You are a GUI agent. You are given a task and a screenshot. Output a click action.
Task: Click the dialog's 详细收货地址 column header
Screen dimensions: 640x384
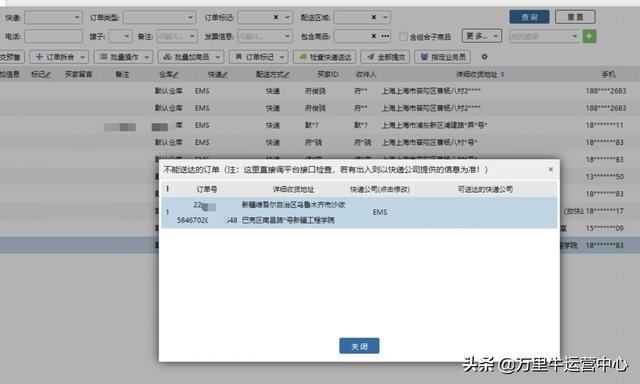(x=293, y=189)
